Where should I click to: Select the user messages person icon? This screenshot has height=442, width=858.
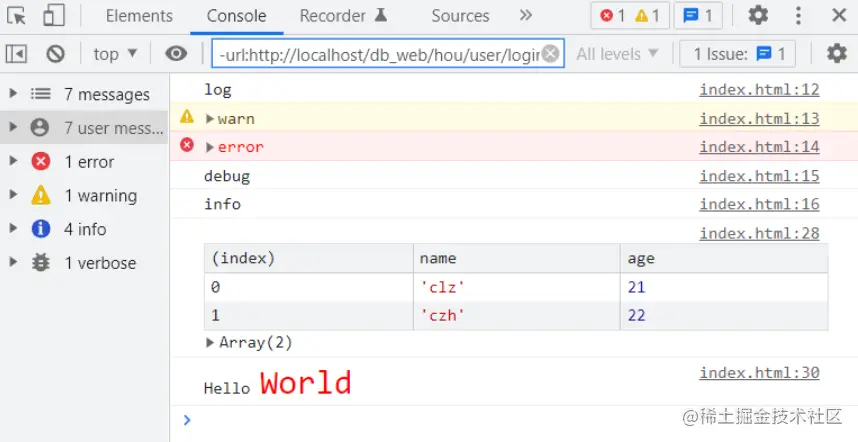pos(40,127)
